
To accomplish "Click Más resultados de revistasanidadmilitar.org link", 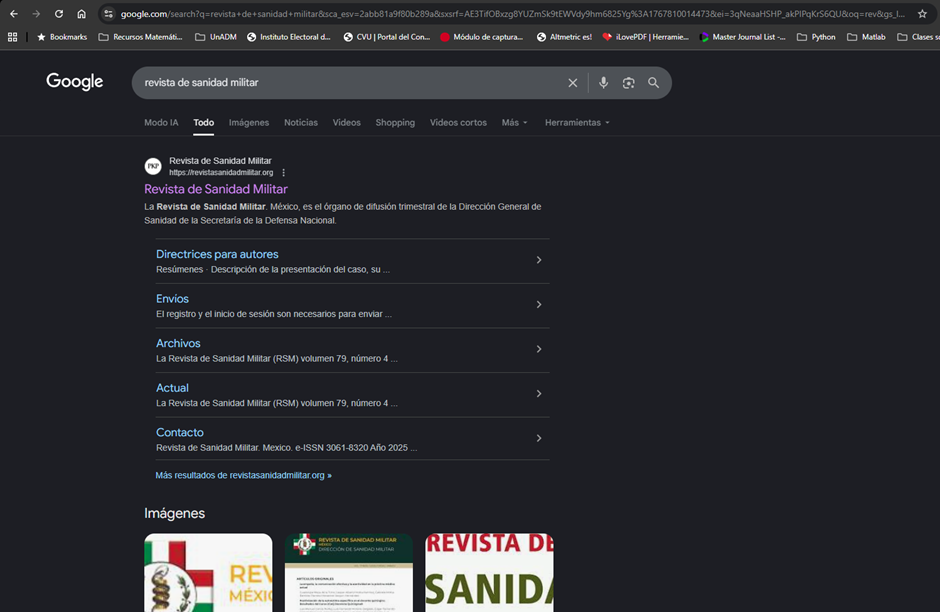I will coord(243,475).
